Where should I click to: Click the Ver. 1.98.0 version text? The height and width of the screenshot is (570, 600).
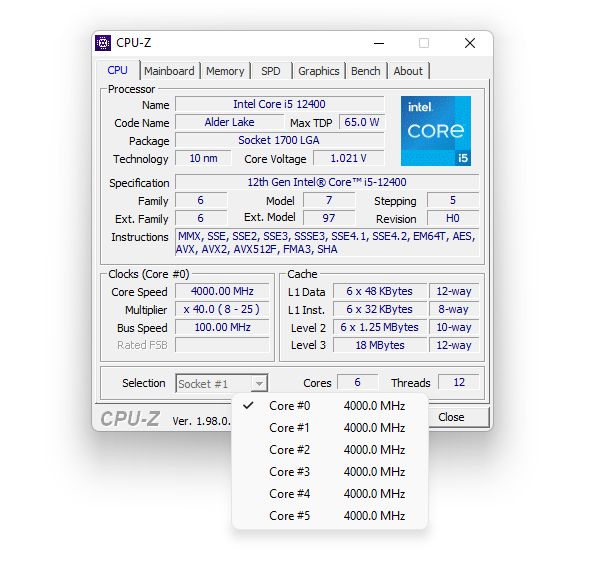click(x=201, y=421)
